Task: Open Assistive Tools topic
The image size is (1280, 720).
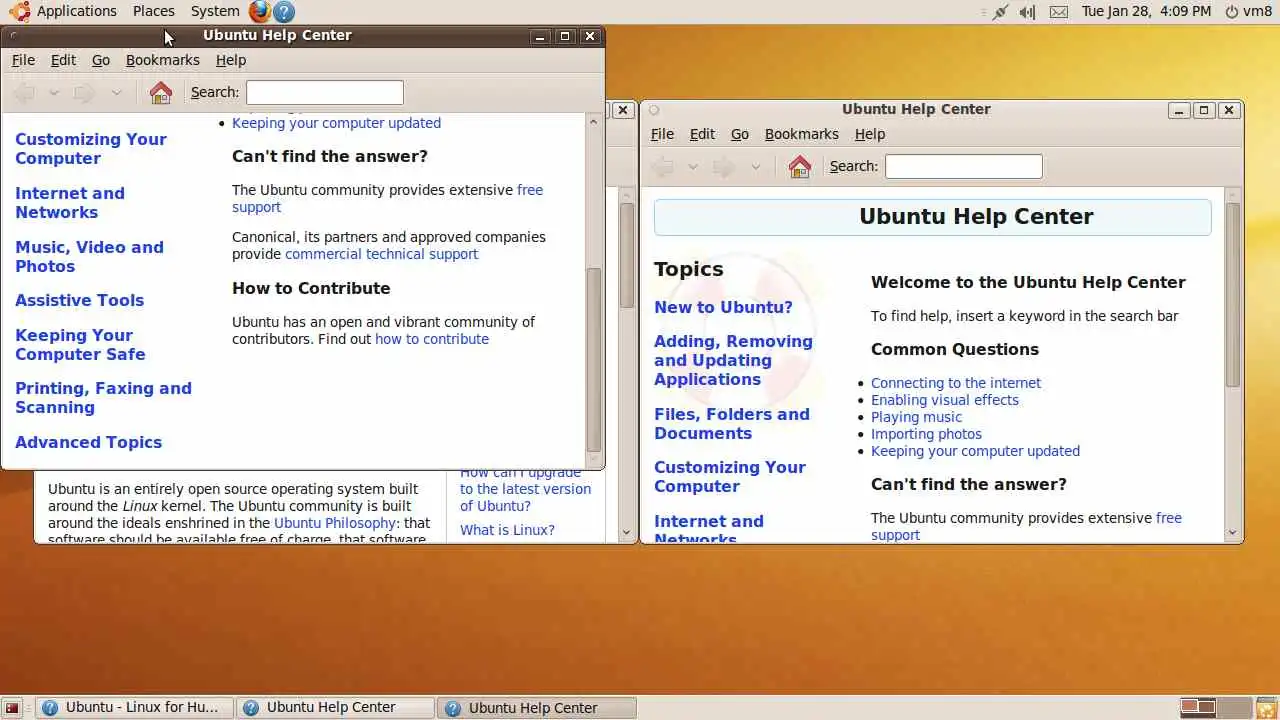Action: pos(79,301)
